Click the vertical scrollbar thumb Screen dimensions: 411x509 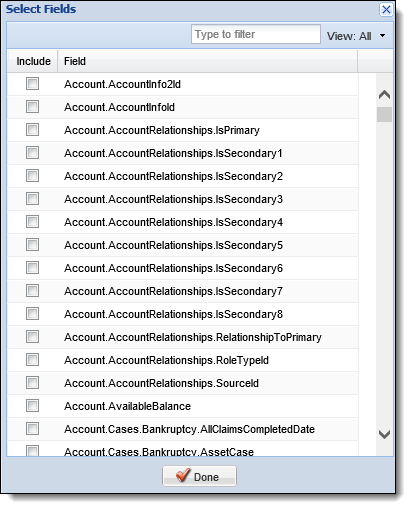point(384,114)
